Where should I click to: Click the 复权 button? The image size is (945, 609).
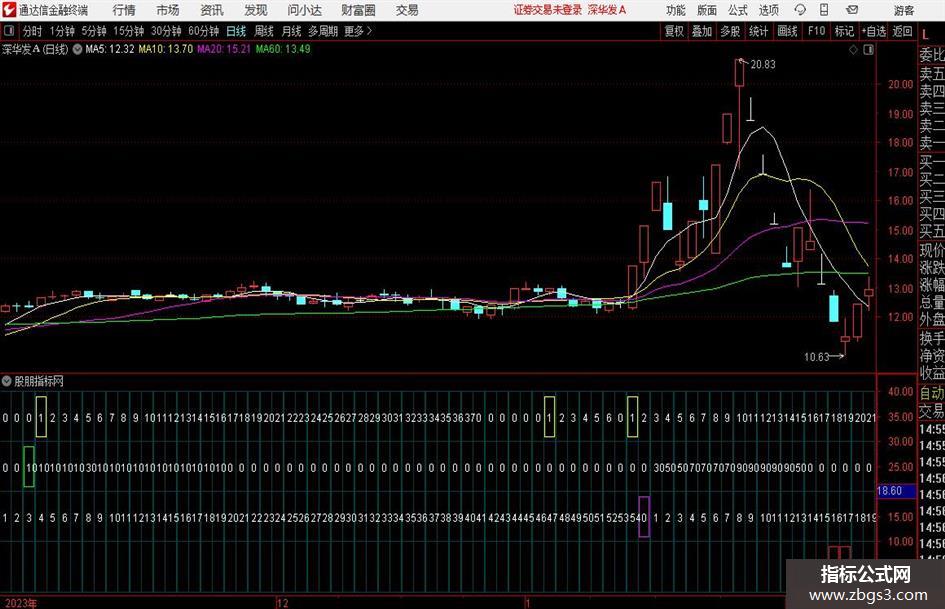coord(674,31)
